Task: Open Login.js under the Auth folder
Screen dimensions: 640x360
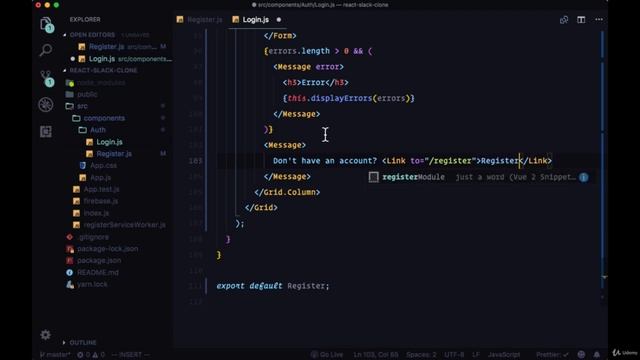Action: (x=109, y=142)
